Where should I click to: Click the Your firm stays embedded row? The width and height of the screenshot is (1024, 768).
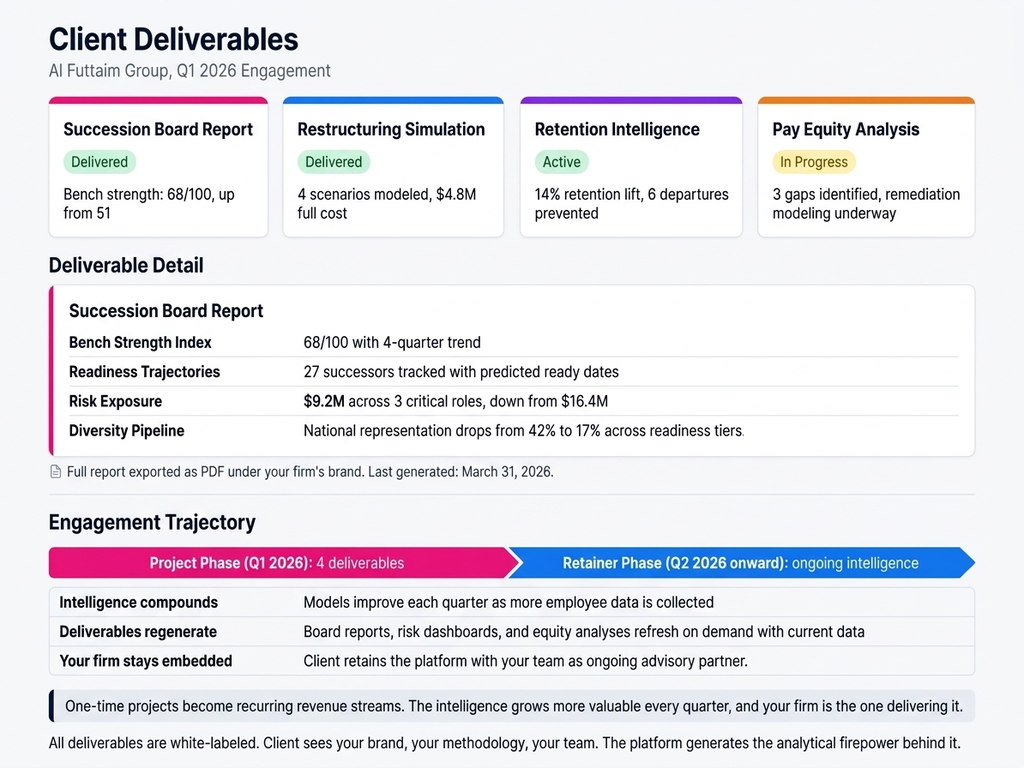[512, 661]
